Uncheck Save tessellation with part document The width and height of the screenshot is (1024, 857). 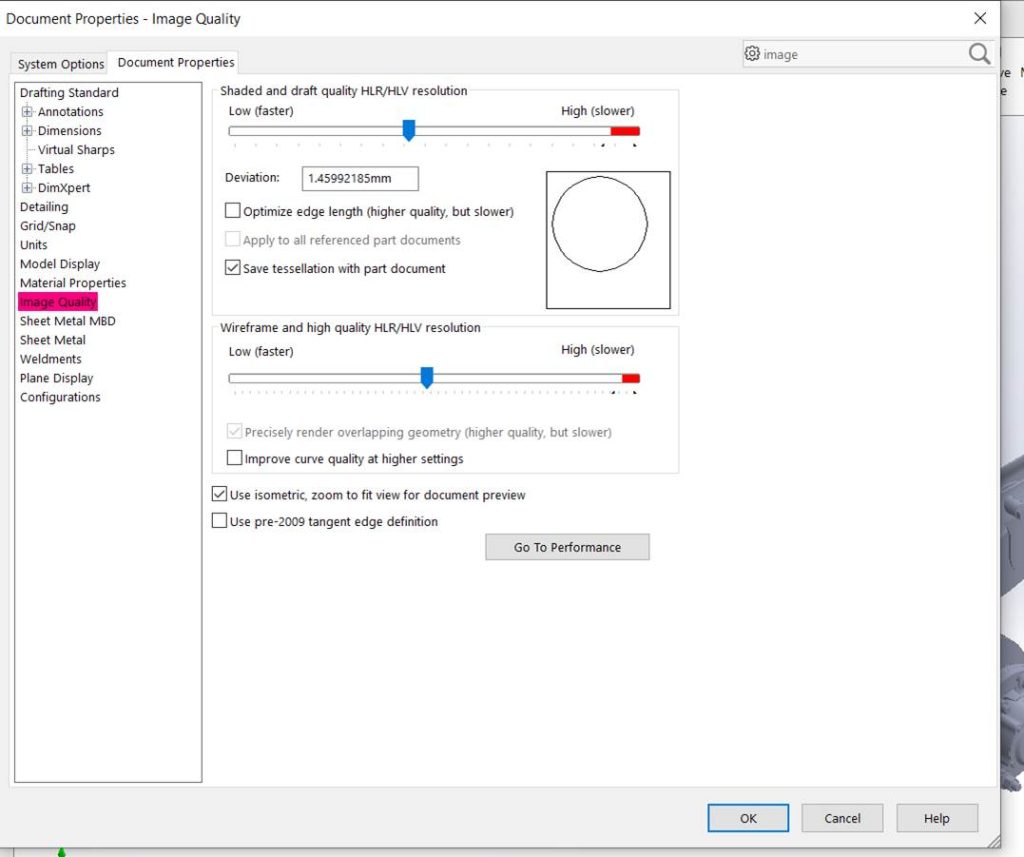tap(232, 267)
